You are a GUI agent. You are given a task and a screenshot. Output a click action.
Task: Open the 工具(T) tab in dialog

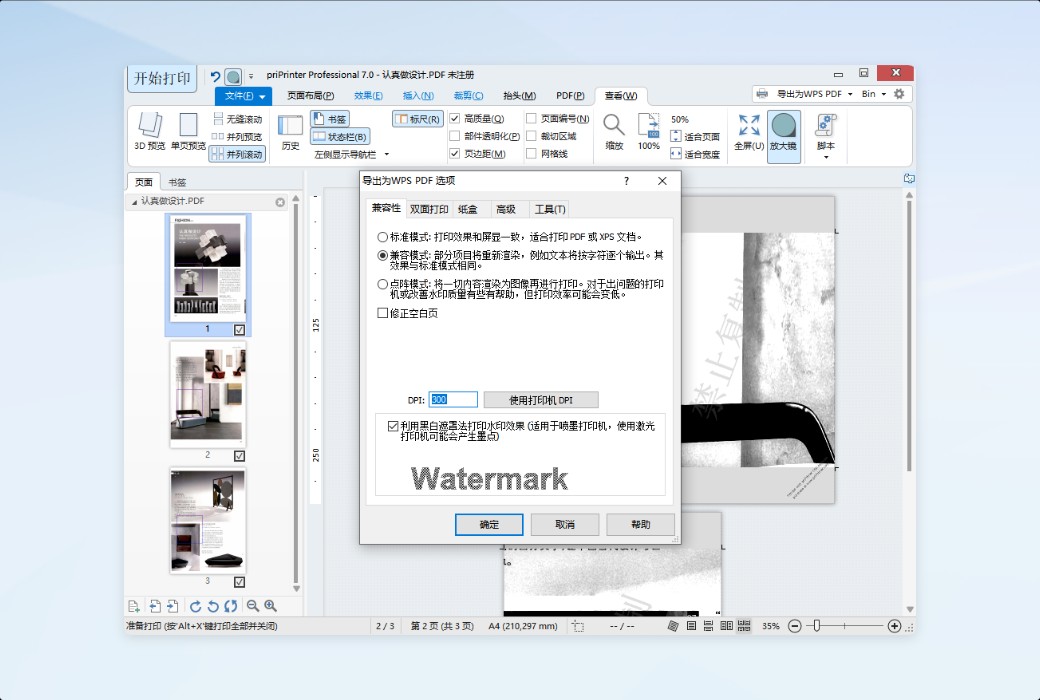(x=550, y=209)
